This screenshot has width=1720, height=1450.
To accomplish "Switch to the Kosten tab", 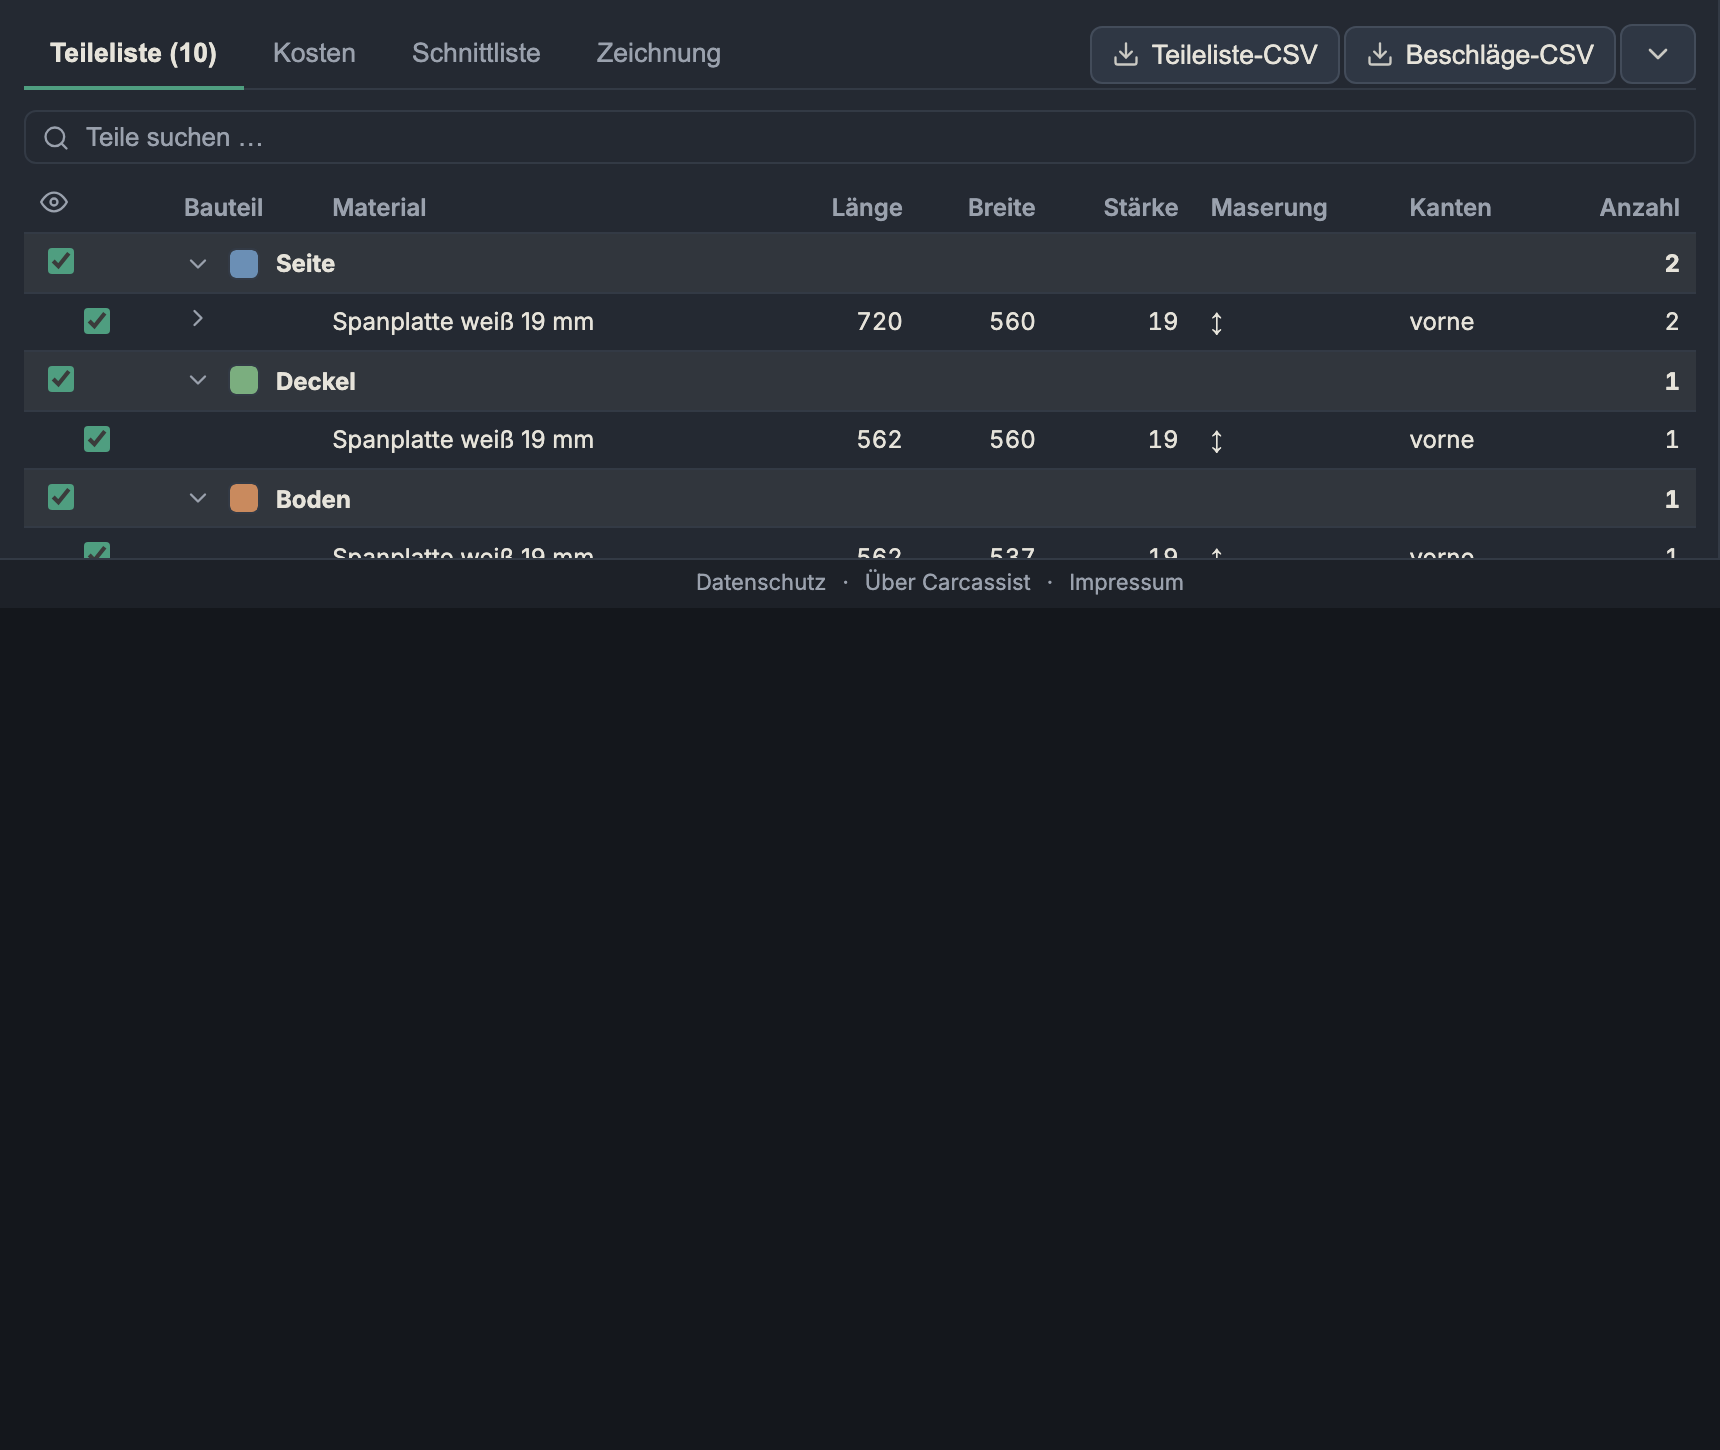I will click(x=314, y=53).
